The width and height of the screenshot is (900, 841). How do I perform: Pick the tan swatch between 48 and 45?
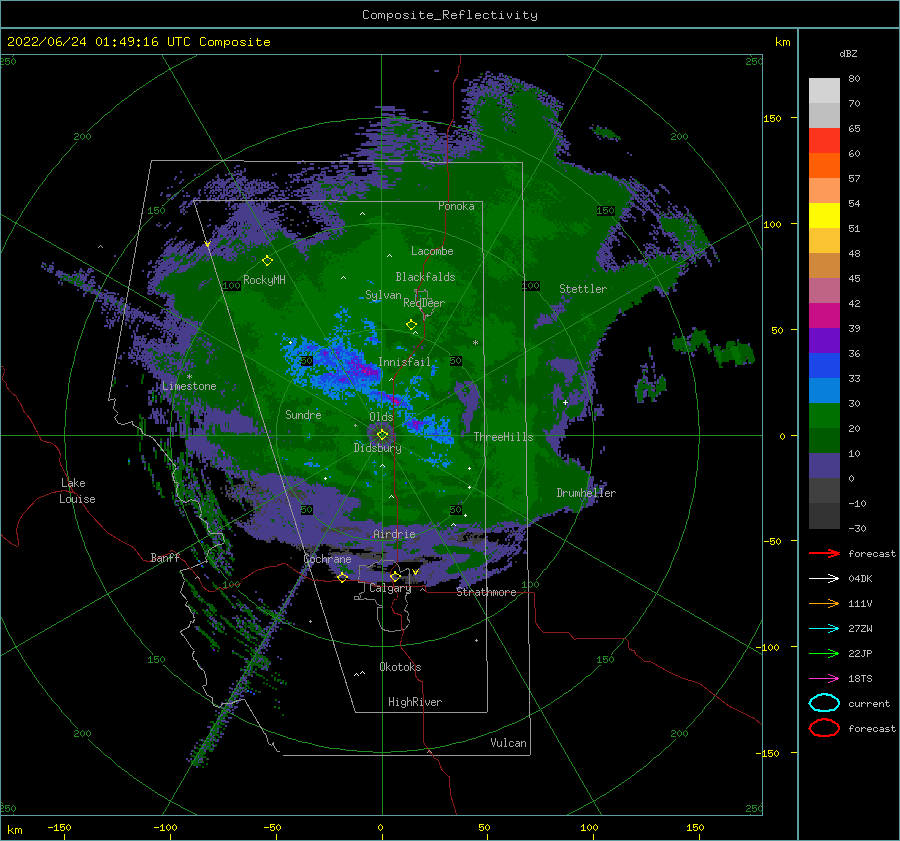(824, 265)
